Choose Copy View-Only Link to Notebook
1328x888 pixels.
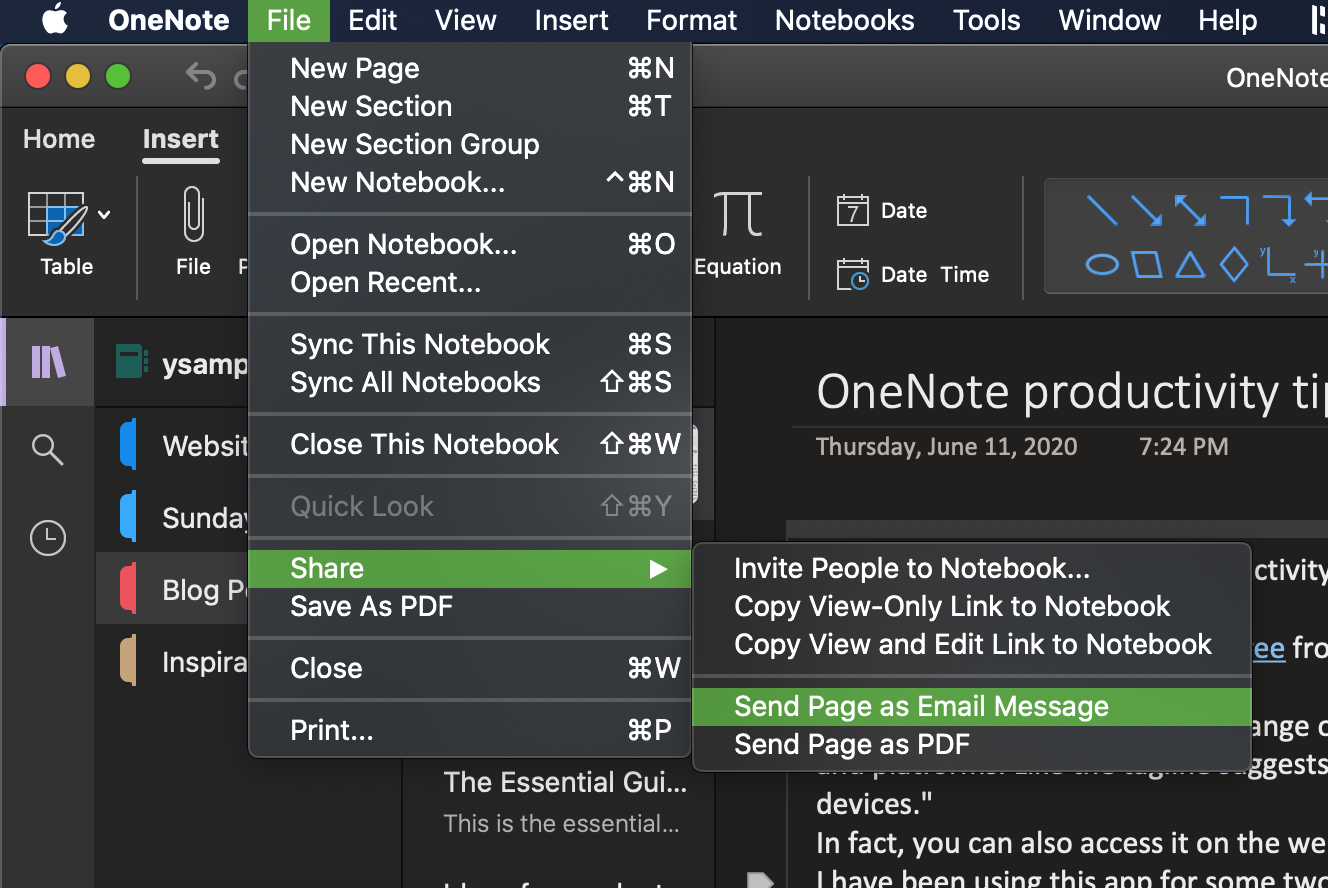(971, 606)
